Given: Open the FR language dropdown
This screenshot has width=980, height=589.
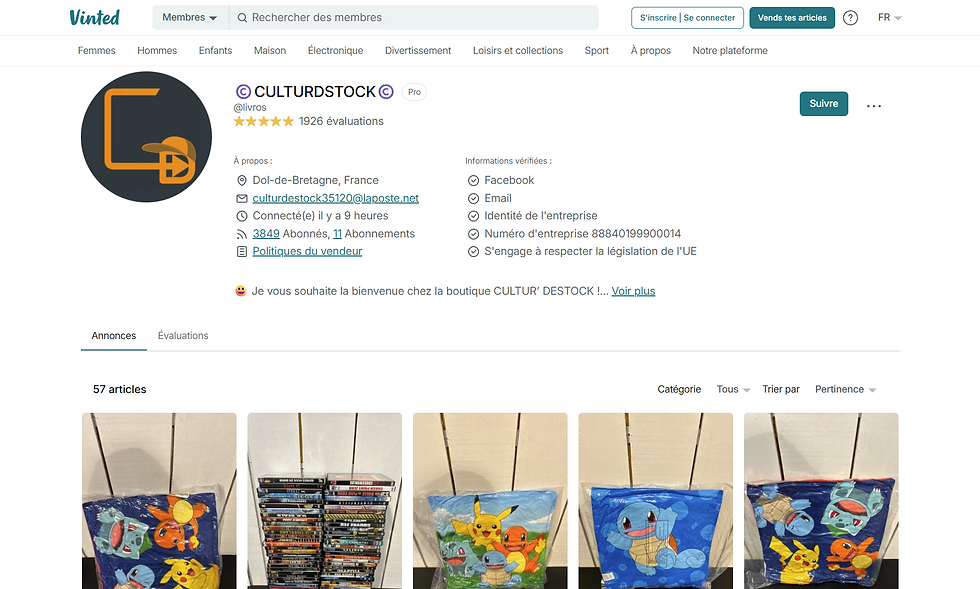Looking at the screenshot, I should pyautogui.click(x=889, y=18).
